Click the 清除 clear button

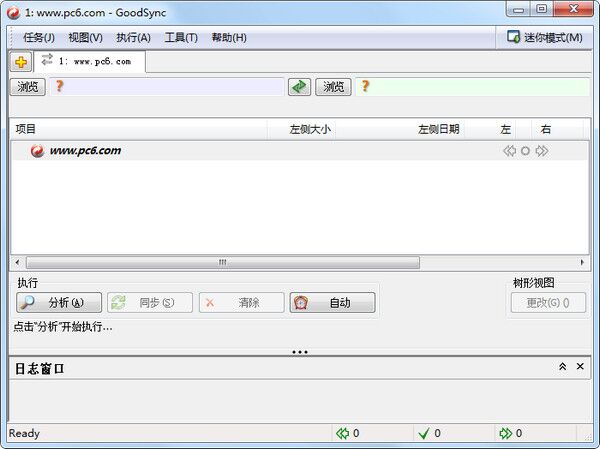[x=241, y=303]
